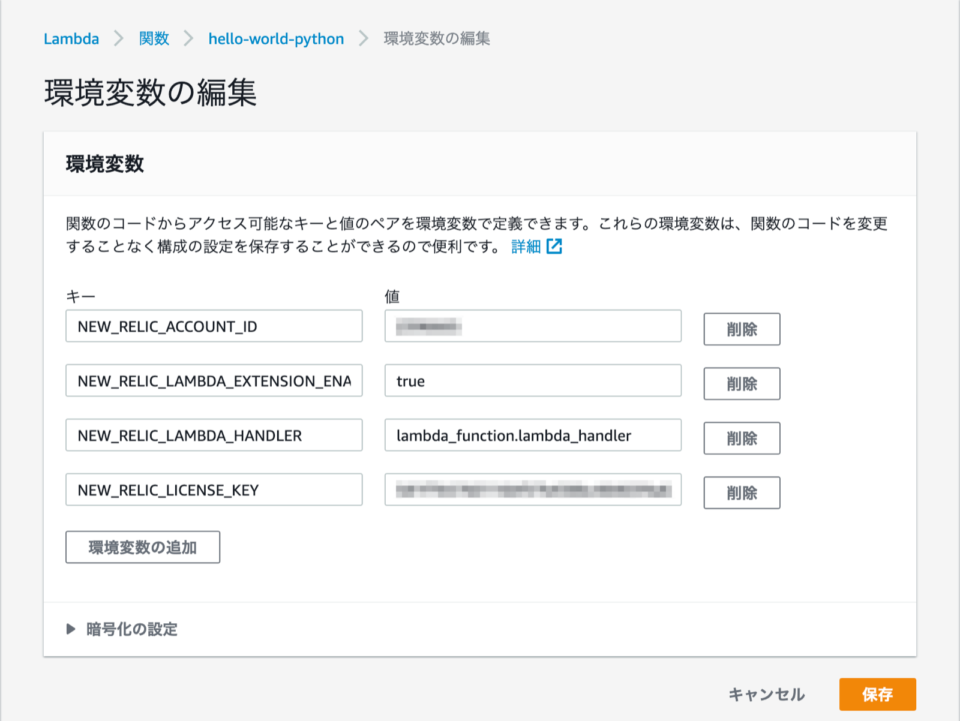Select the NEW_RELIC_LAMBDA_HANDLER value field
Image resolution: width=960 pixels, height=721 pixels.
tap(532, 435)
